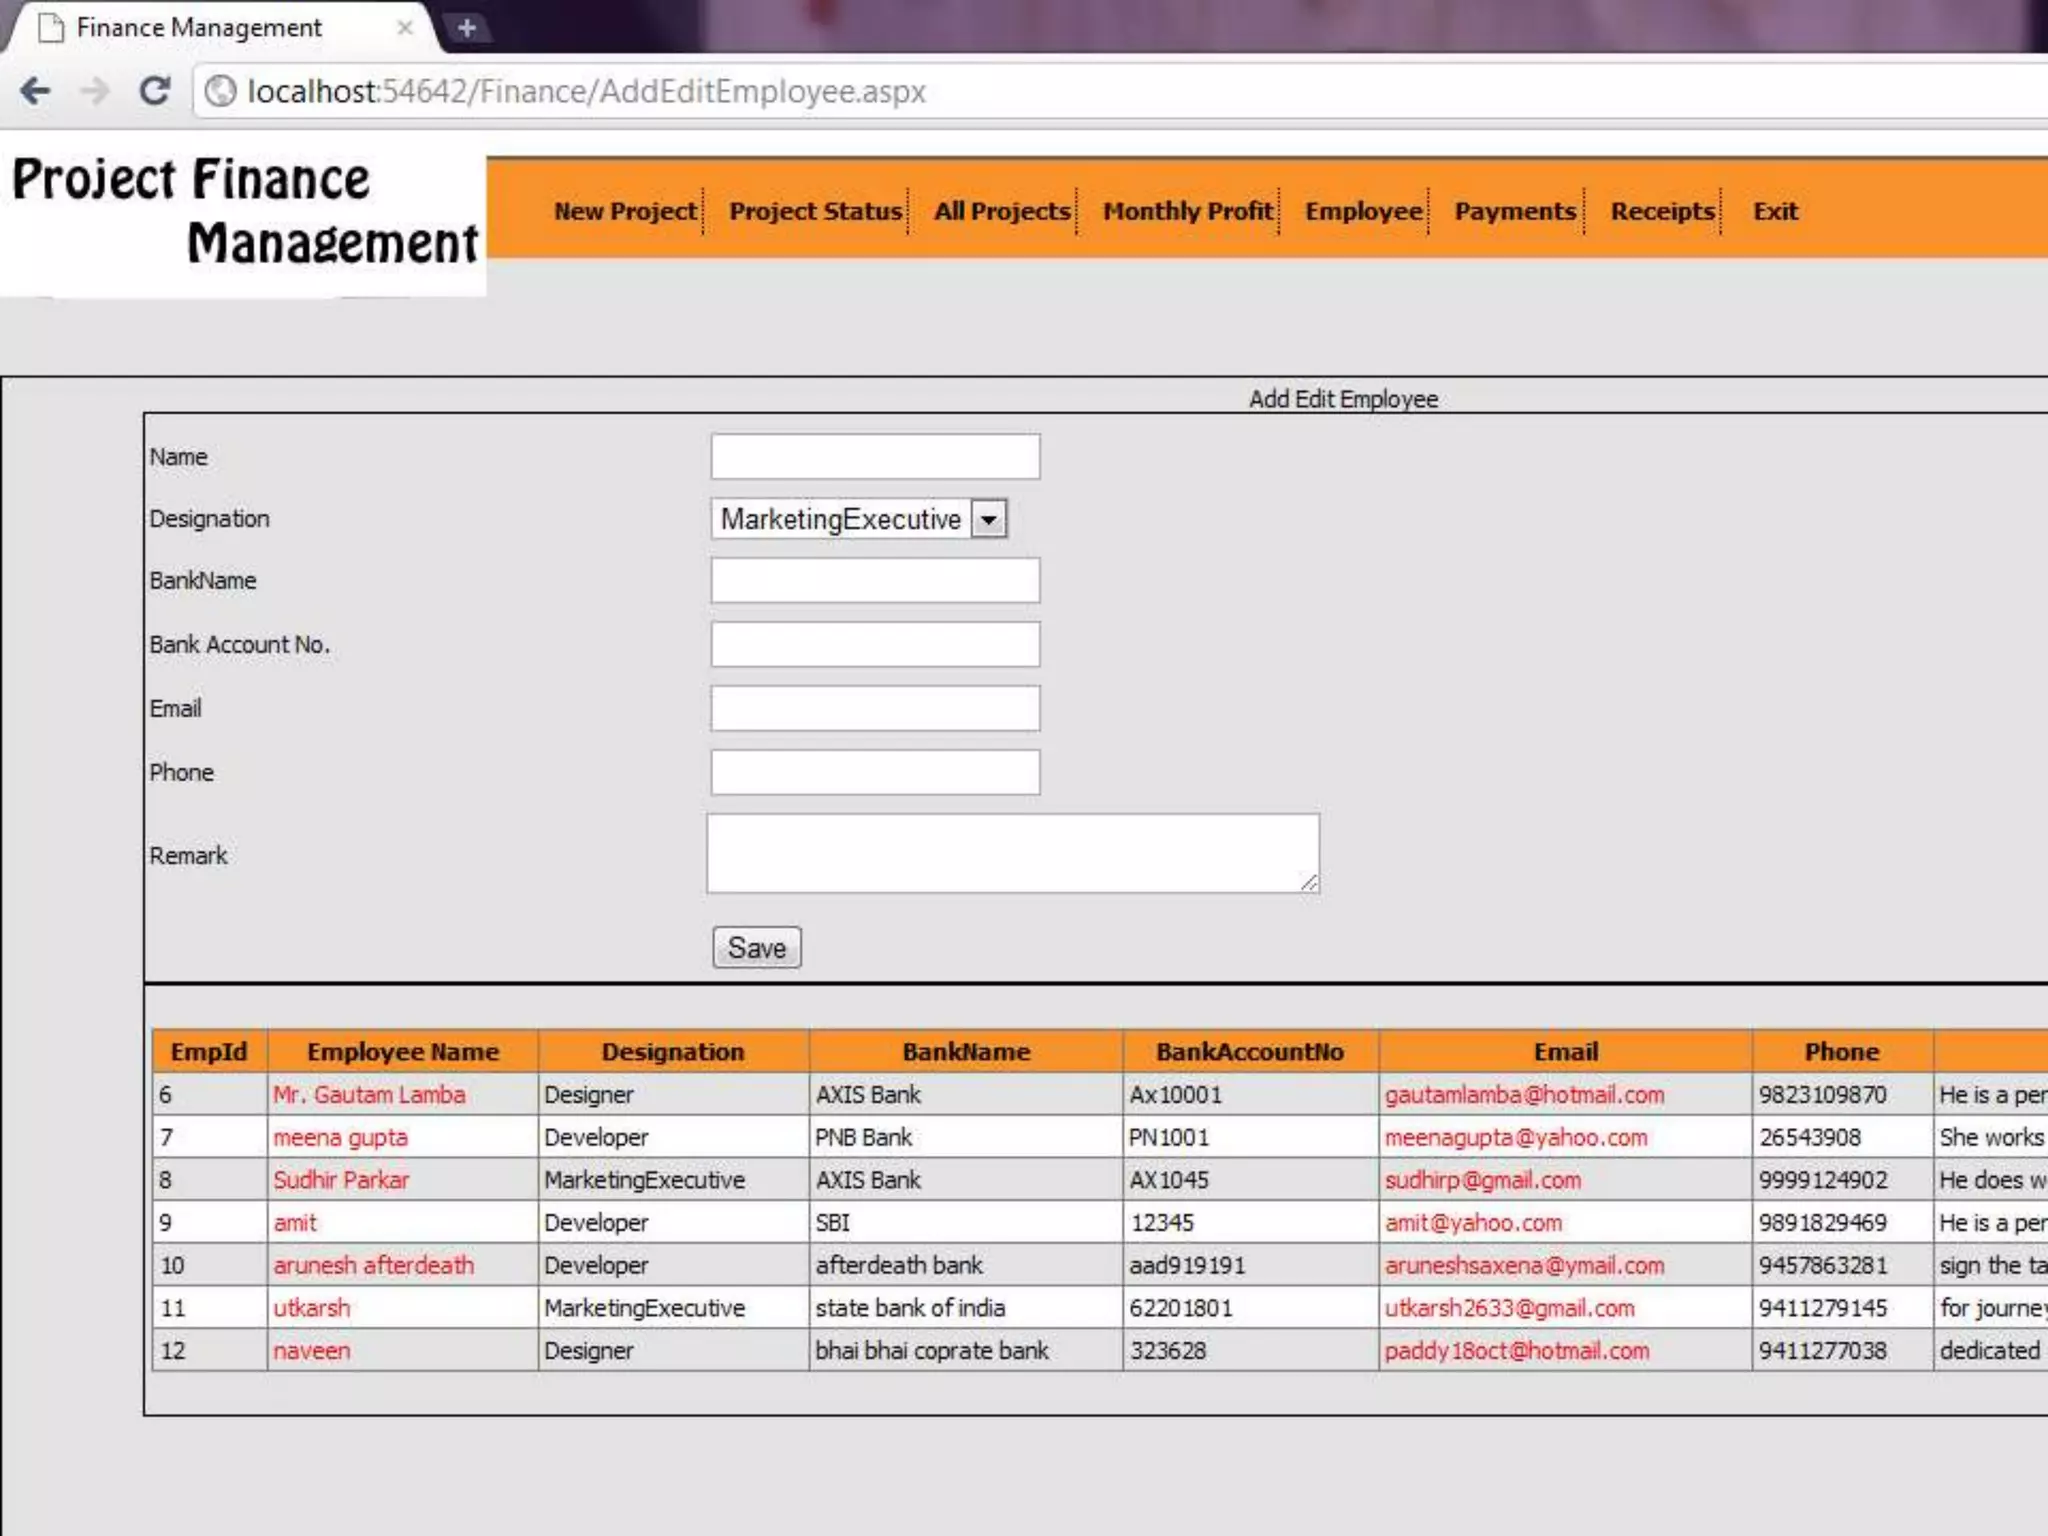Click the sudhirp@gmail.com email link
Viewport: 2048px width, 1536px height.
point(1482,1180)
